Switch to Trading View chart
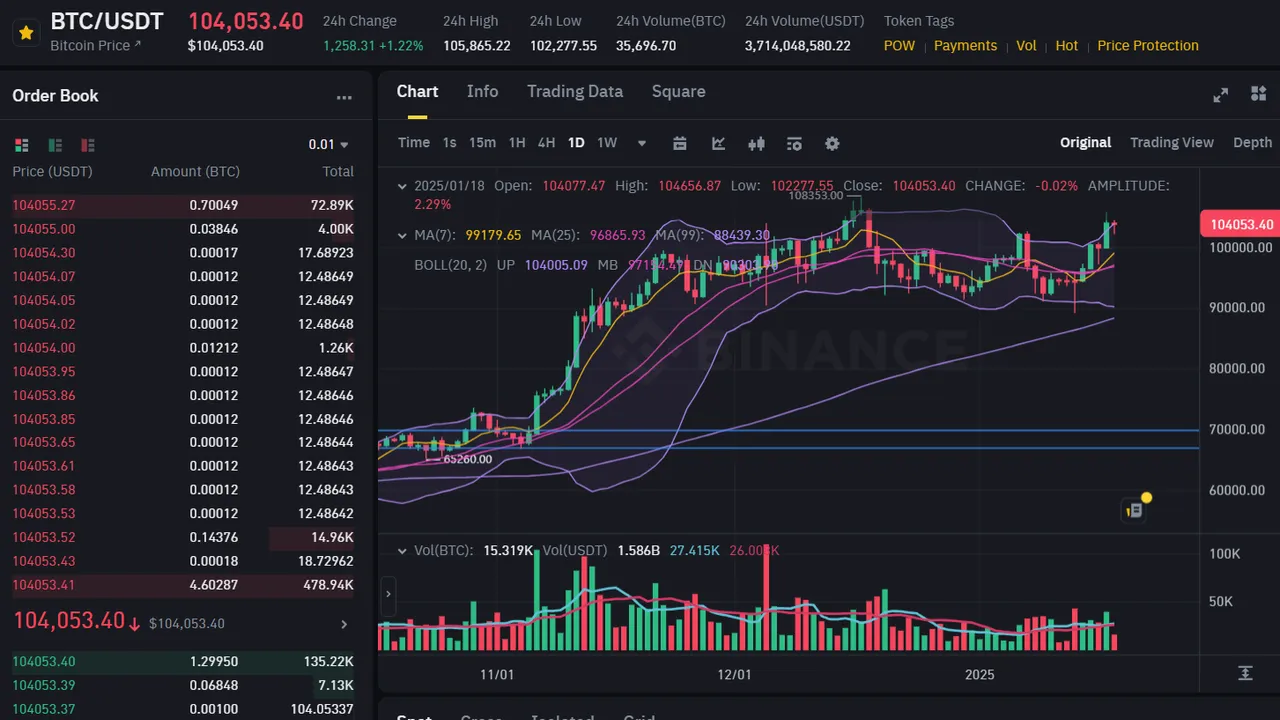 1171,142
